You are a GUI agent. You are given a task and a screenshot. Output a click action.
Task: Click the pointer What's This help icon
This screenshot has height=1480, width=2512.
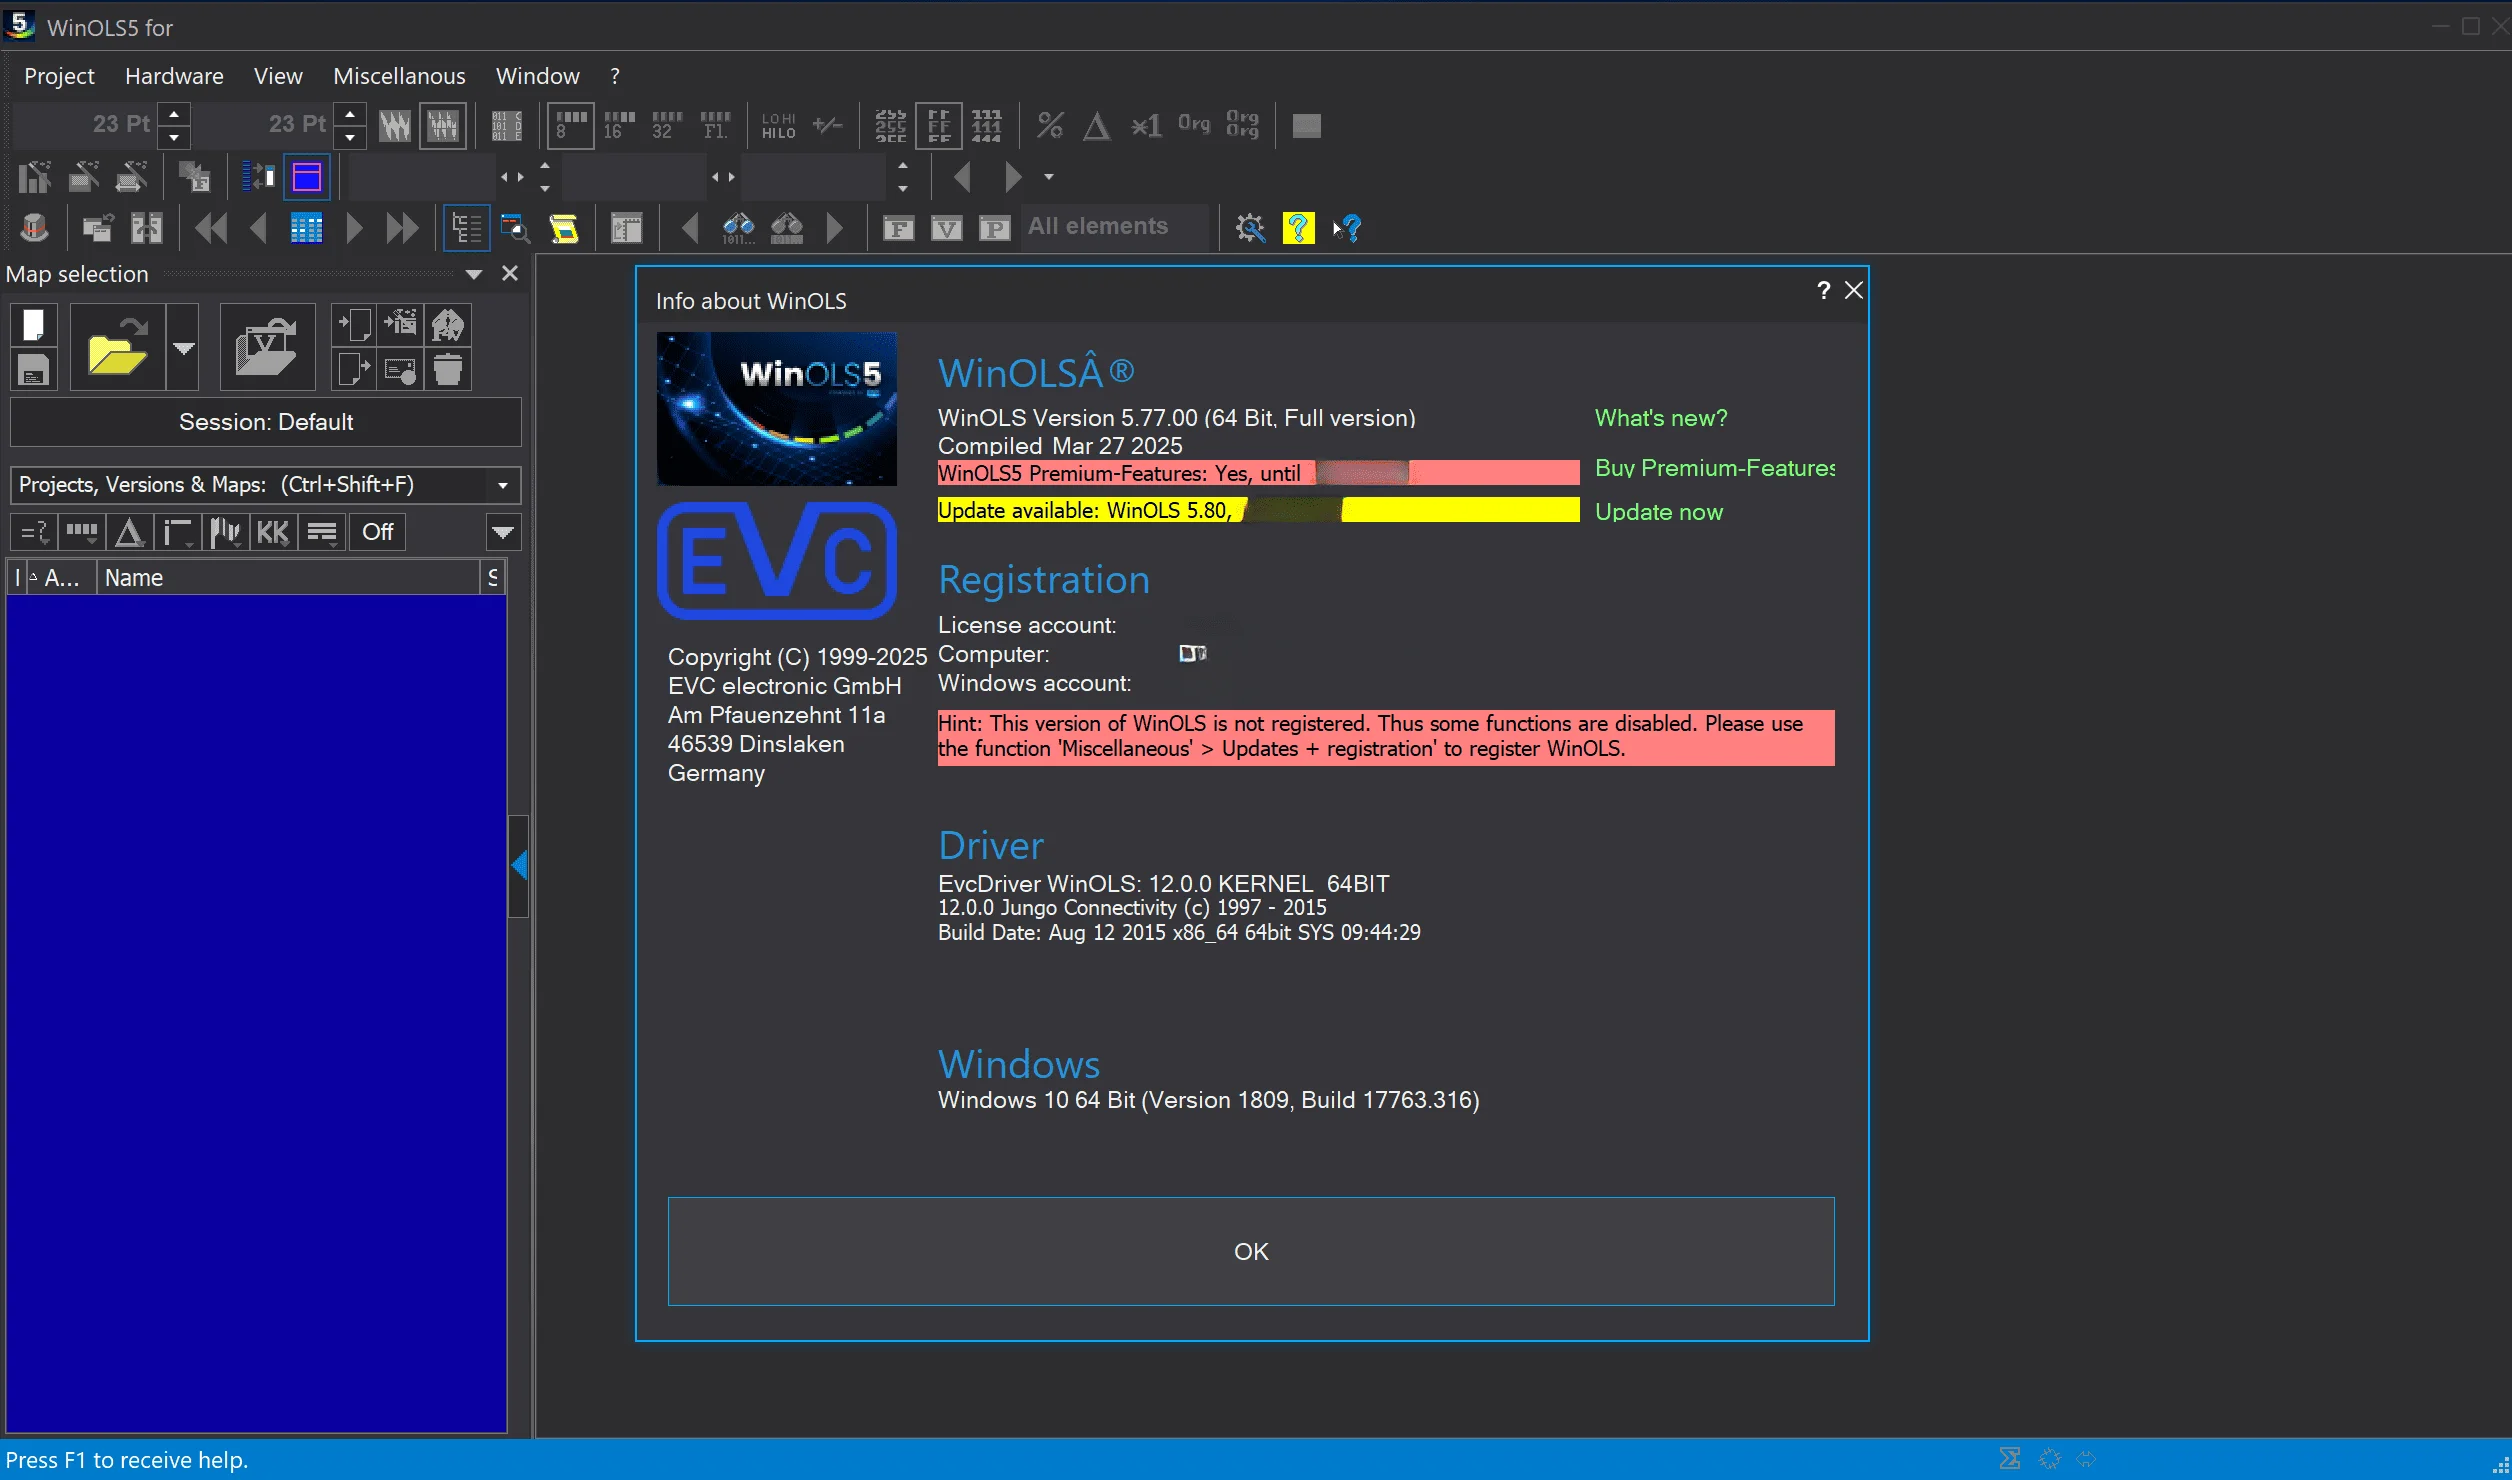pyautogui.click(x=1347, y=228)
